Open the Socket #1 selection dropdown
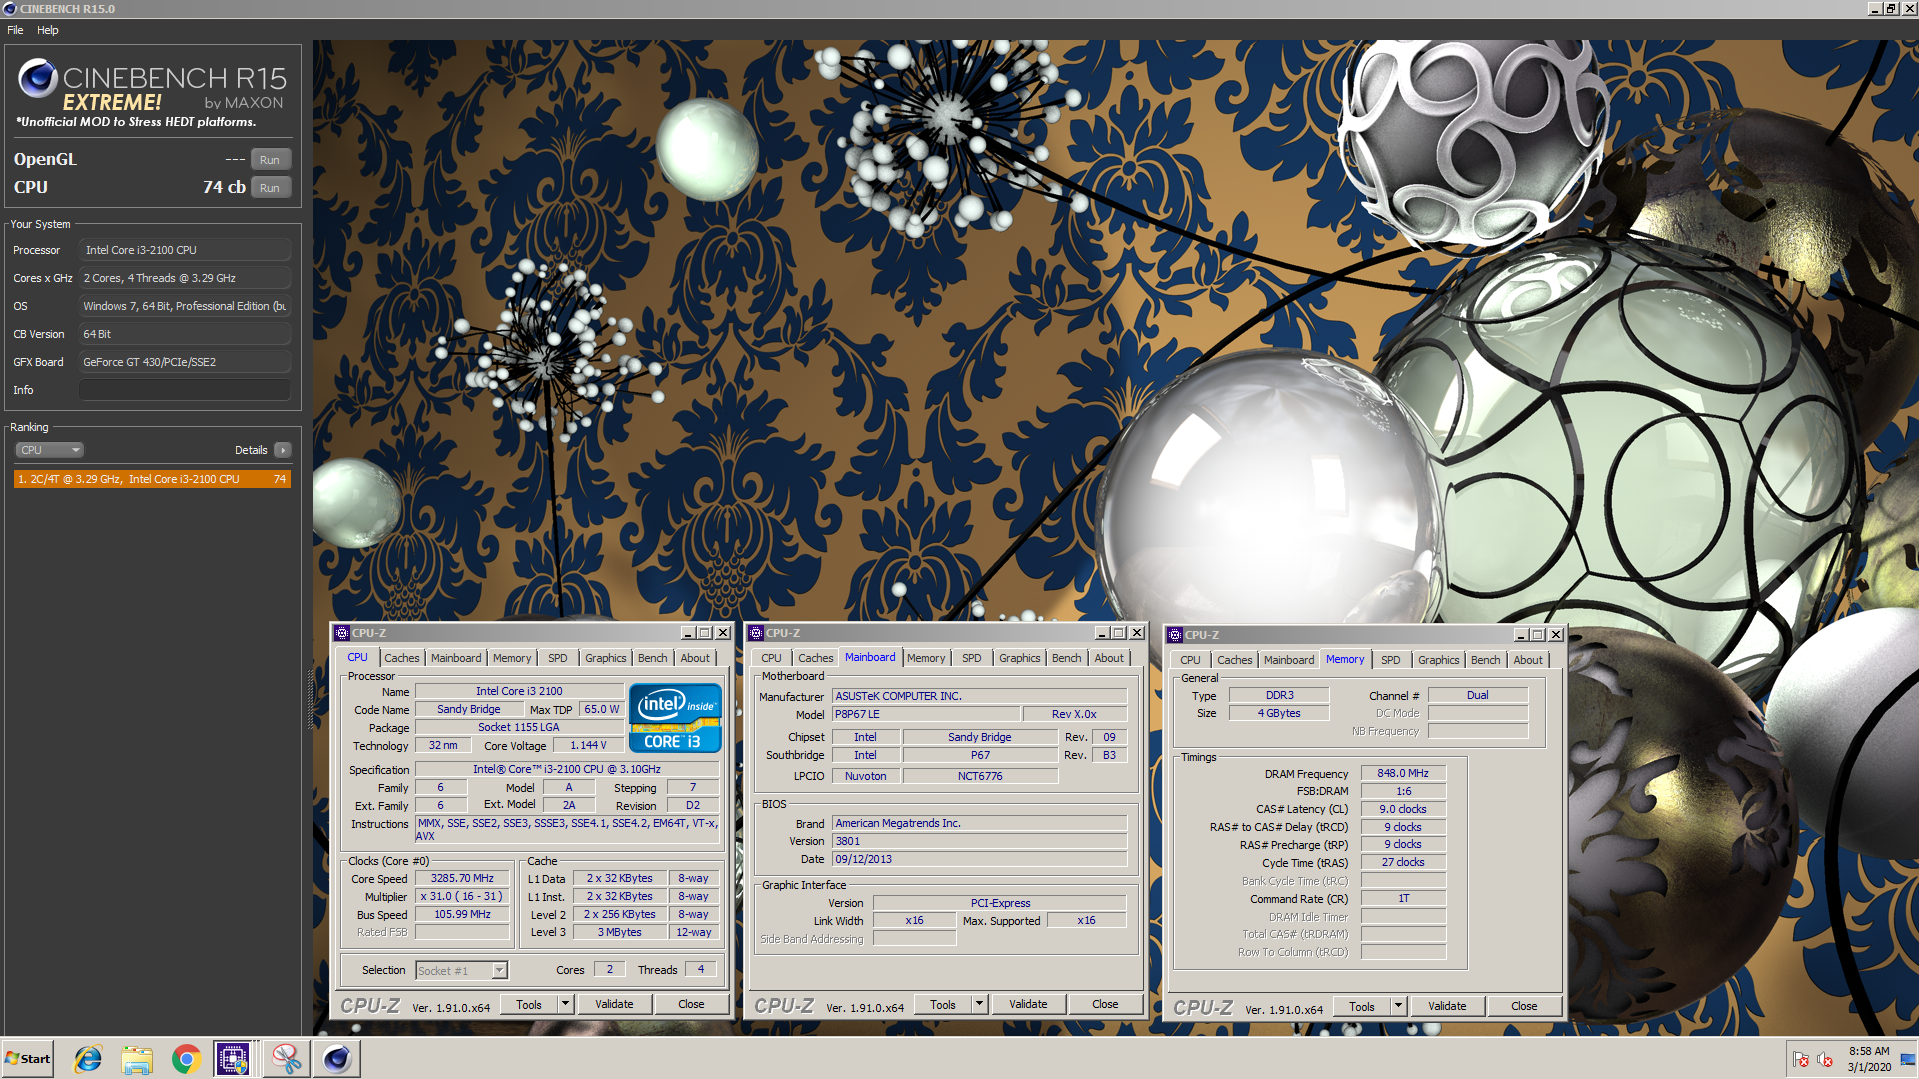Image resolution: width=1919 pixels, height=1079 pixels. tap(462, 971)
